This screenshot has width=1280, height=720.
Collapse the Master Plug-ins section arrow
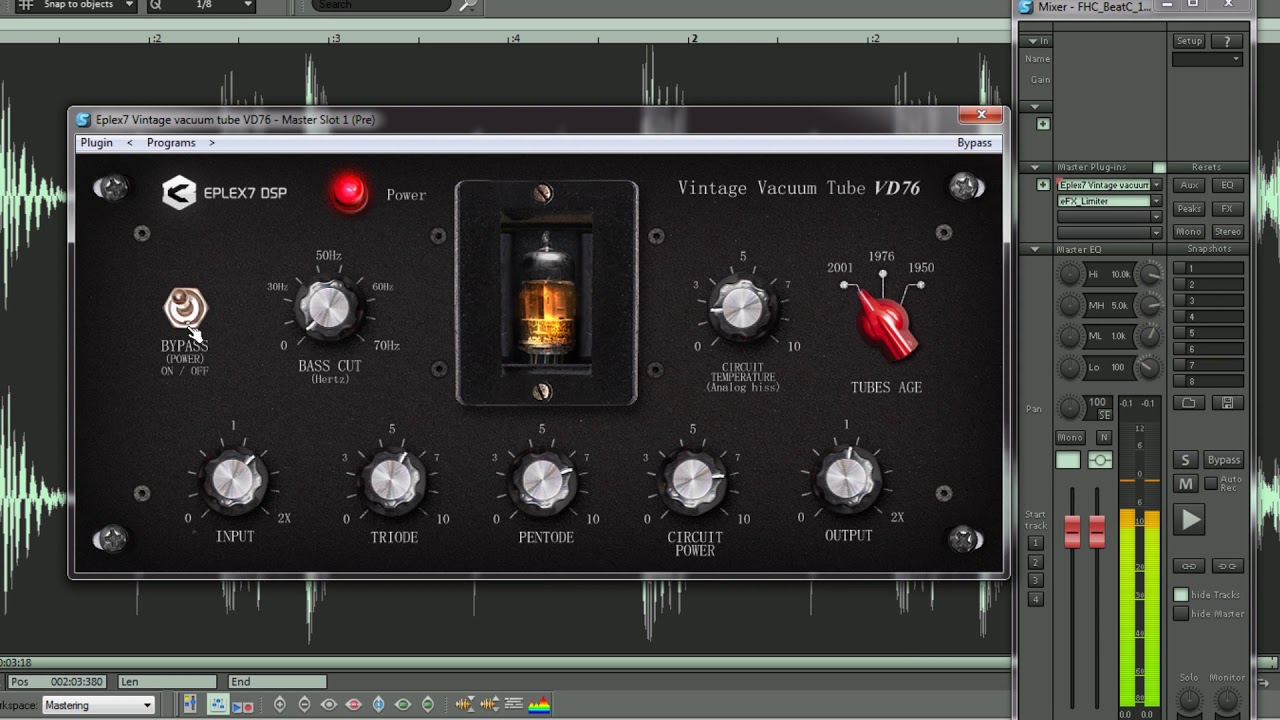[x=1035, y=167]
